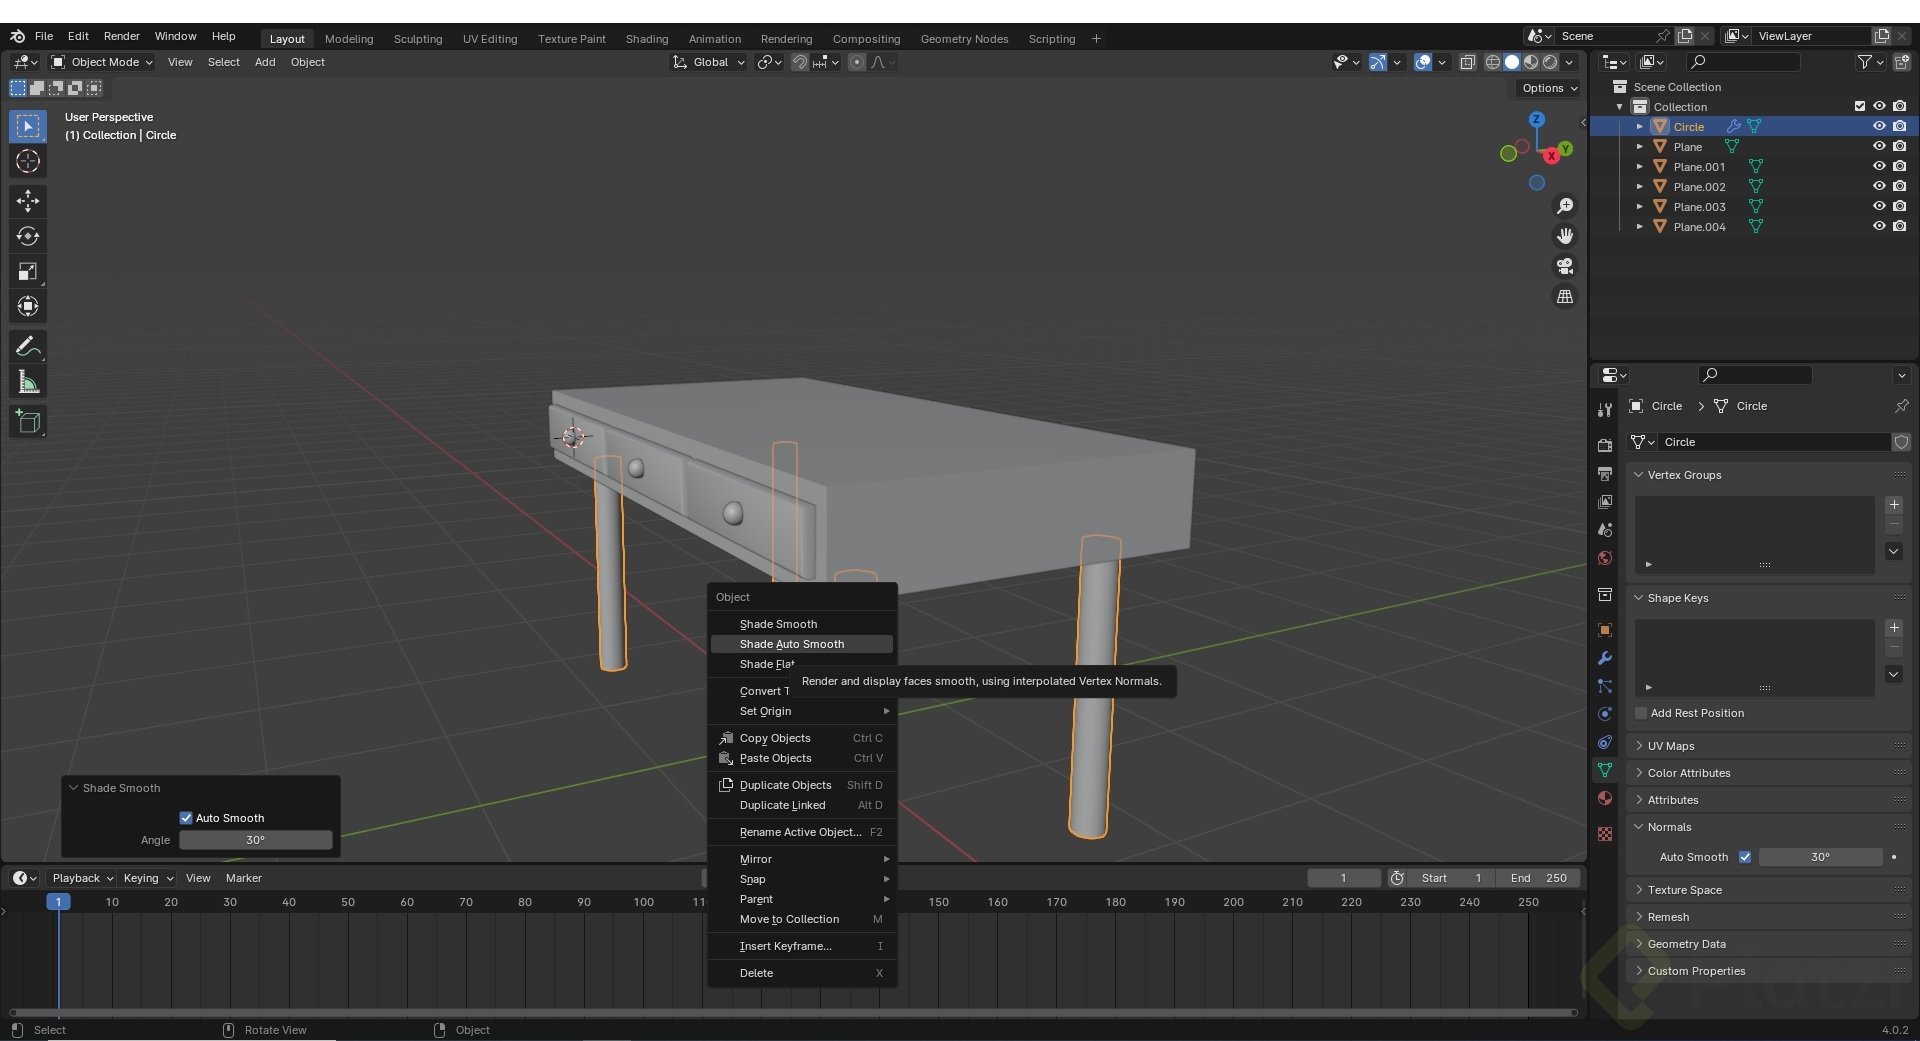Hide Plane.002 in viewport via eye icon
1920x1041 pixels.
(x=1879, y=187)
